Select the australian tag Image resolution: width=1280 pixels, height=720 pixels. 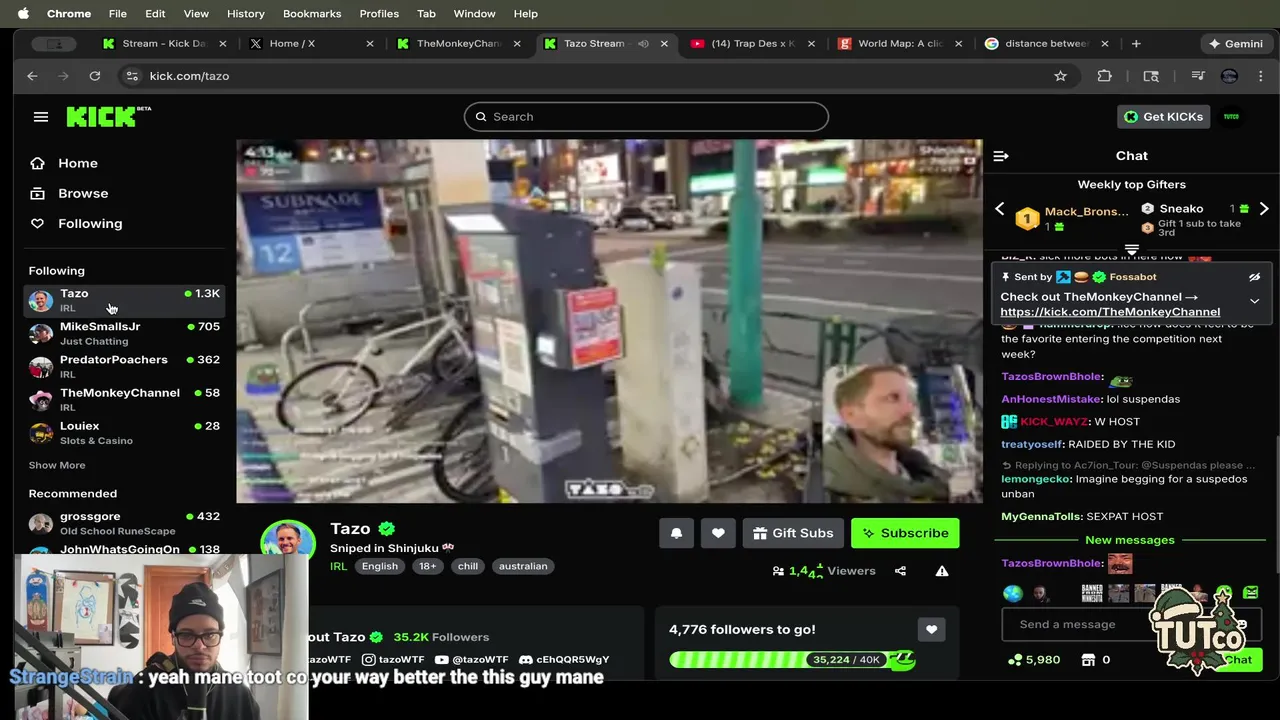click(523, 566)
